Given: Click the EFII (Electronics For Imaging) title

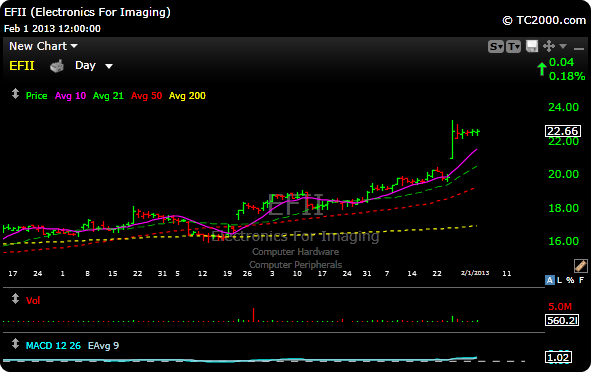Looking at the screenshot, I should pos(87,12).
